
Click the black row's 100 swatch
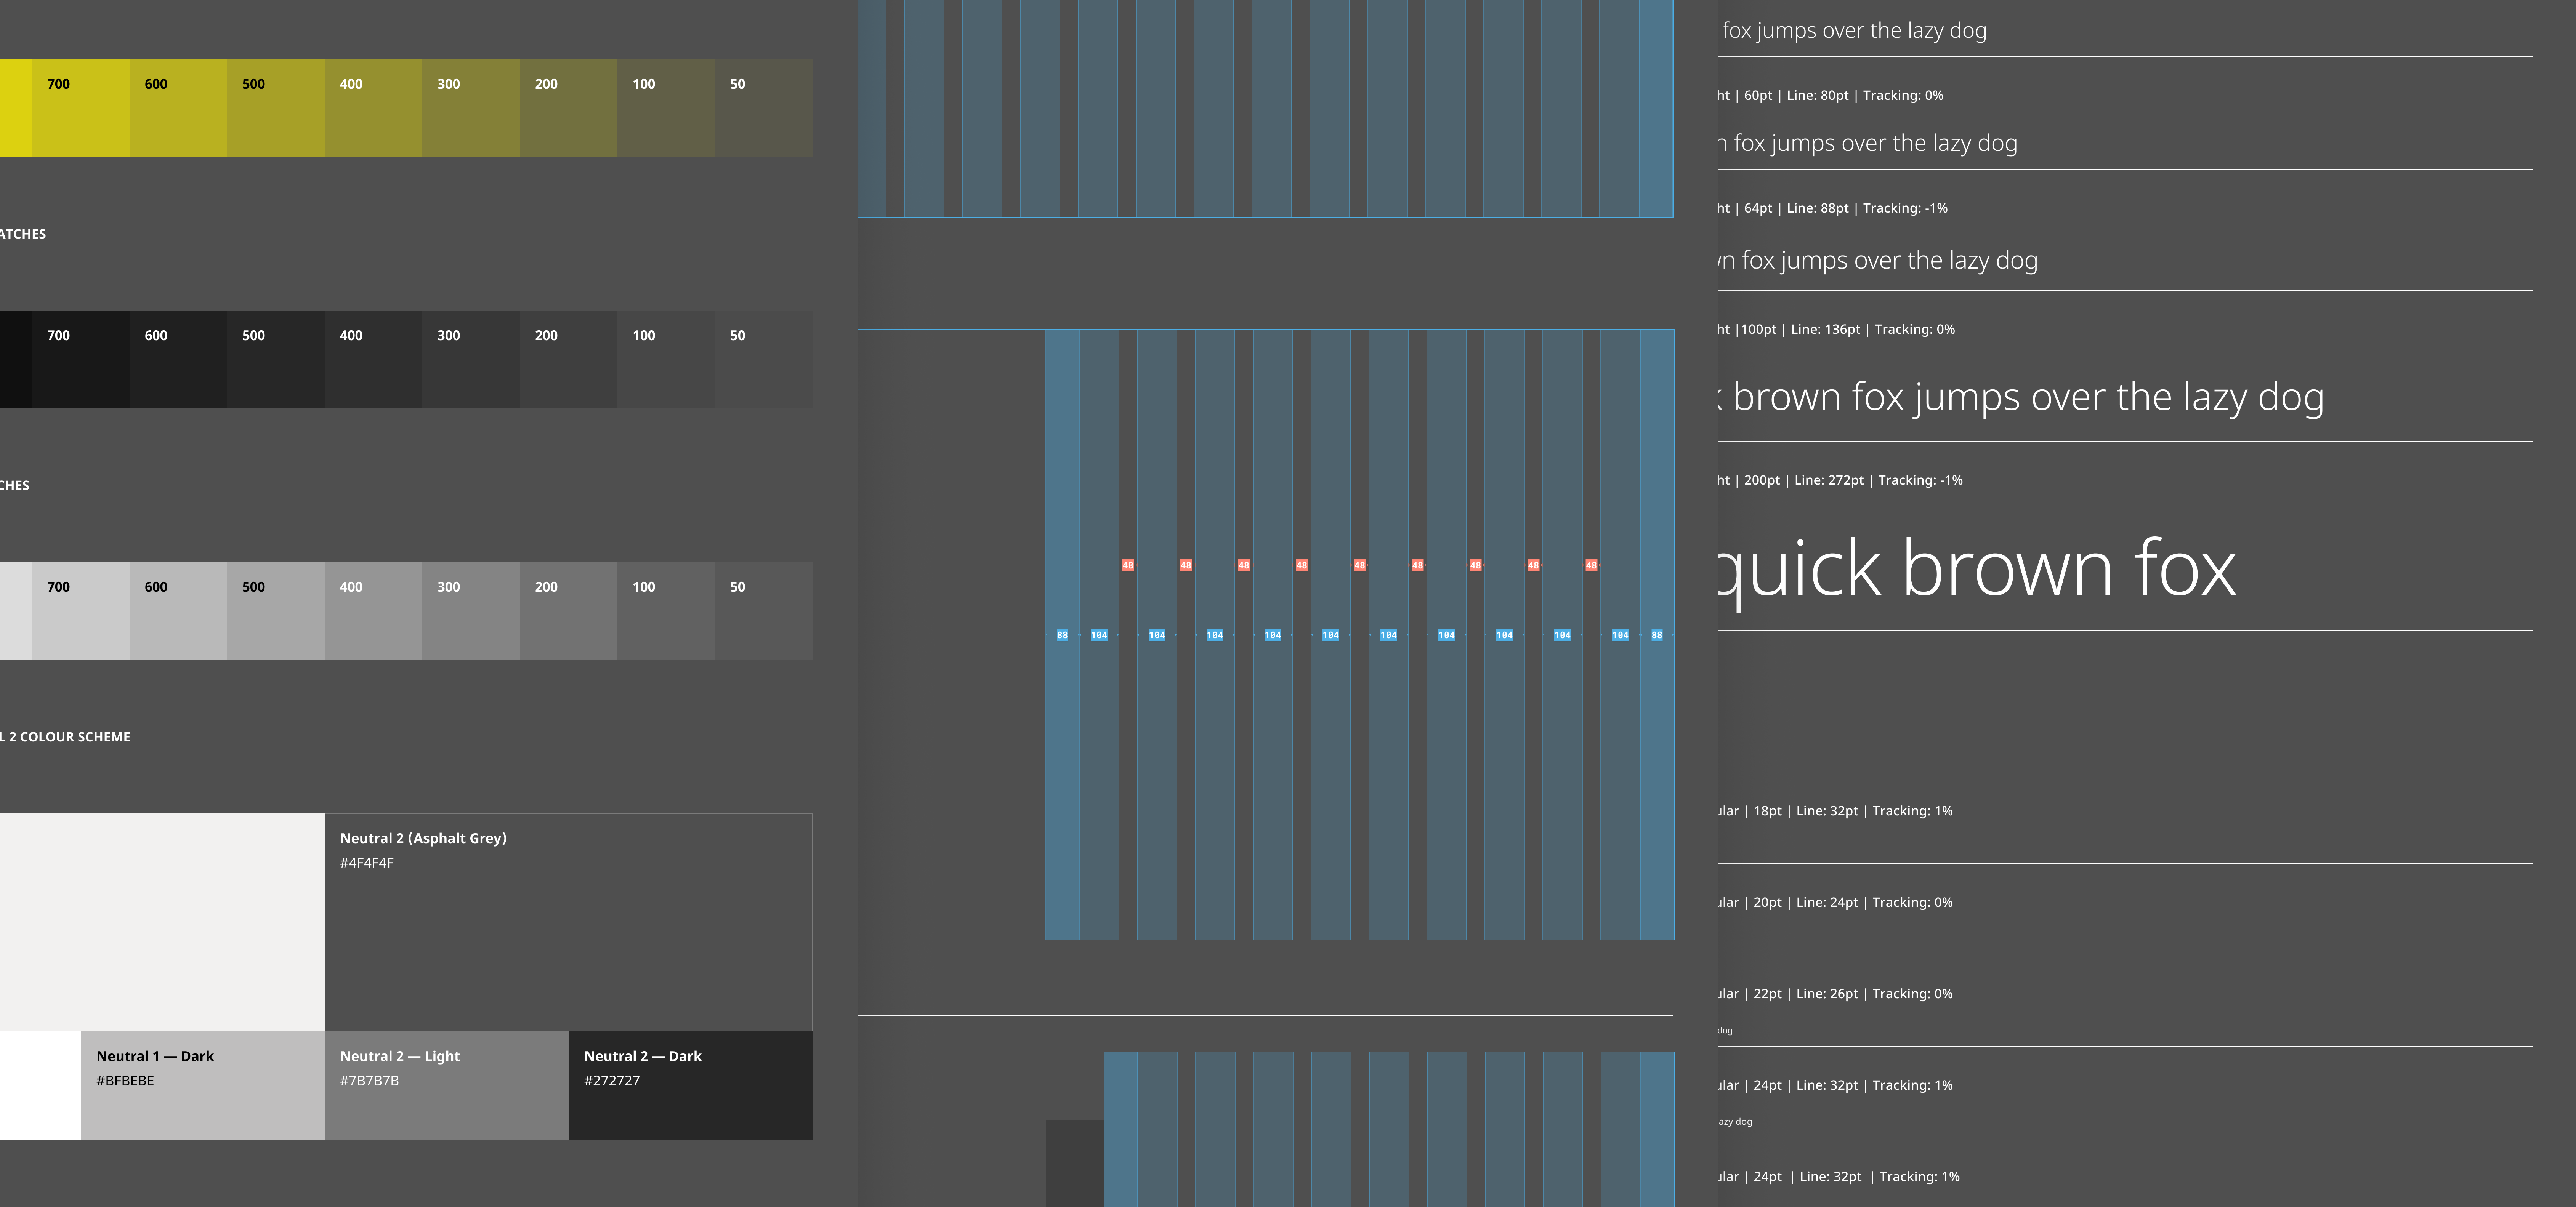666,359
